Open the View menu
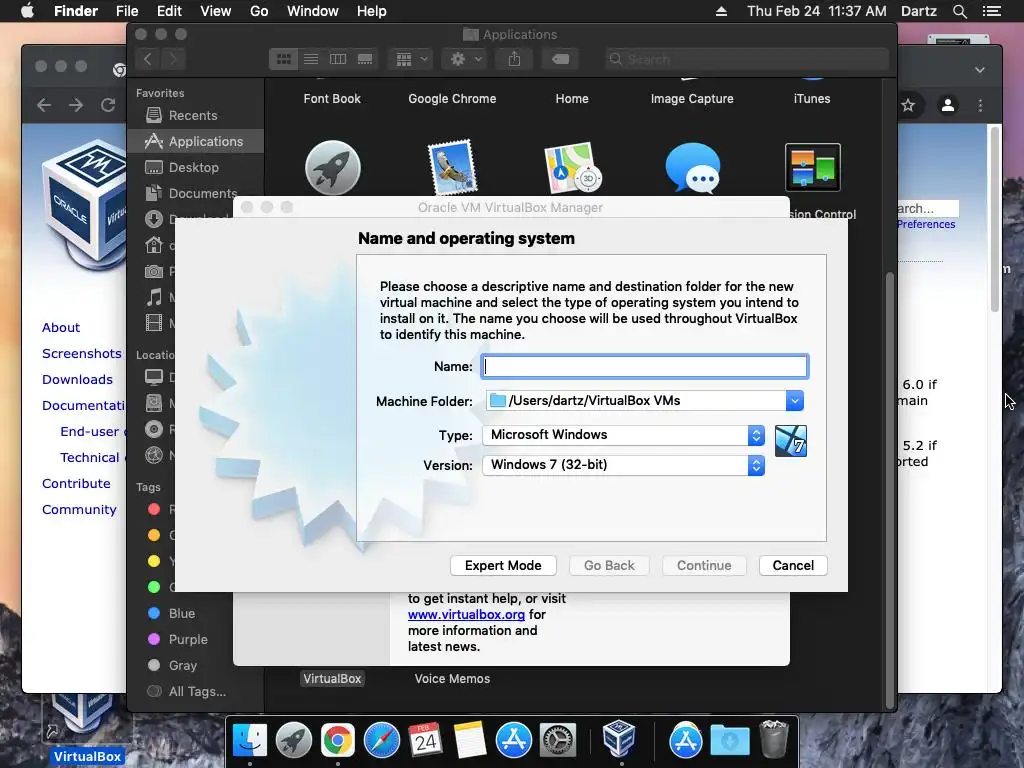The width and height of the screenshot is (1024, 768). [x=216, y=11]
